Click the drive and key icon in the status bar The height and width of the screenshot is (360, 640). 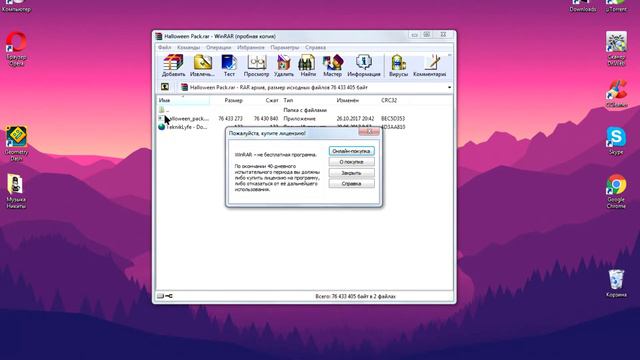click(165, 296)
